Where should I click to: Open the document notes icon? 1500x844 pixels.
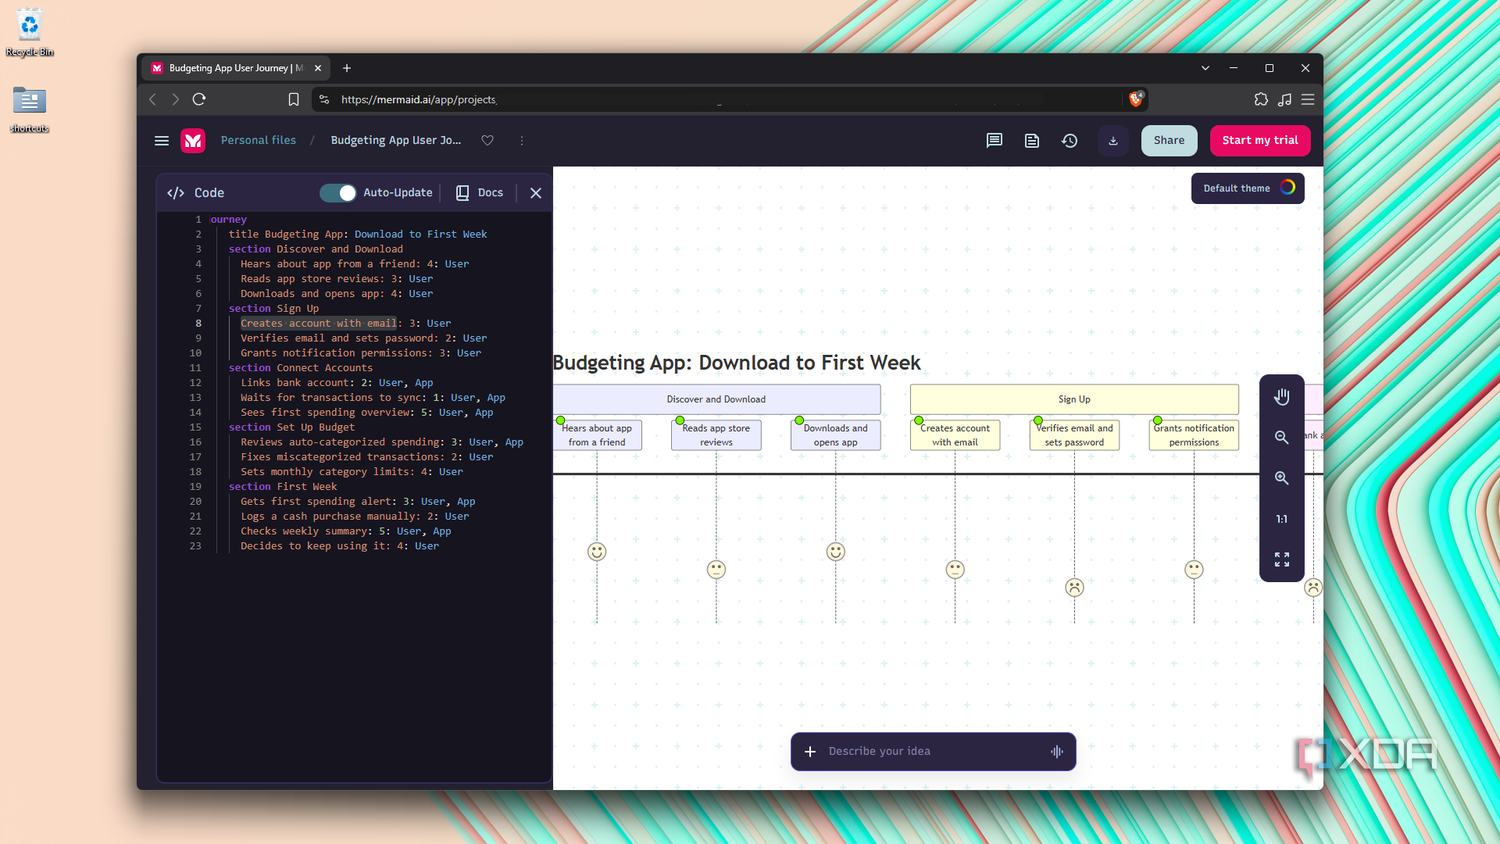[x=1032, y=141]
